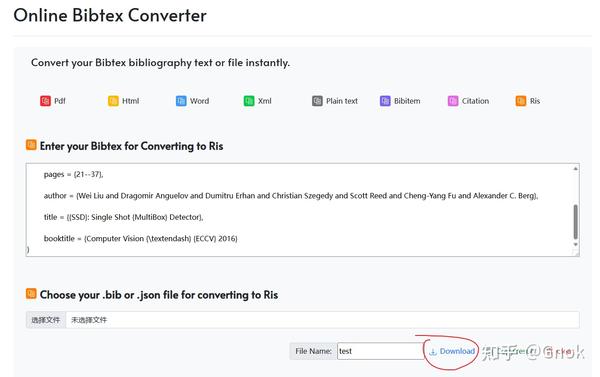Click the green Xml format icon
Viewport: 600px width, 377px height.
click(x=249, y=101)
